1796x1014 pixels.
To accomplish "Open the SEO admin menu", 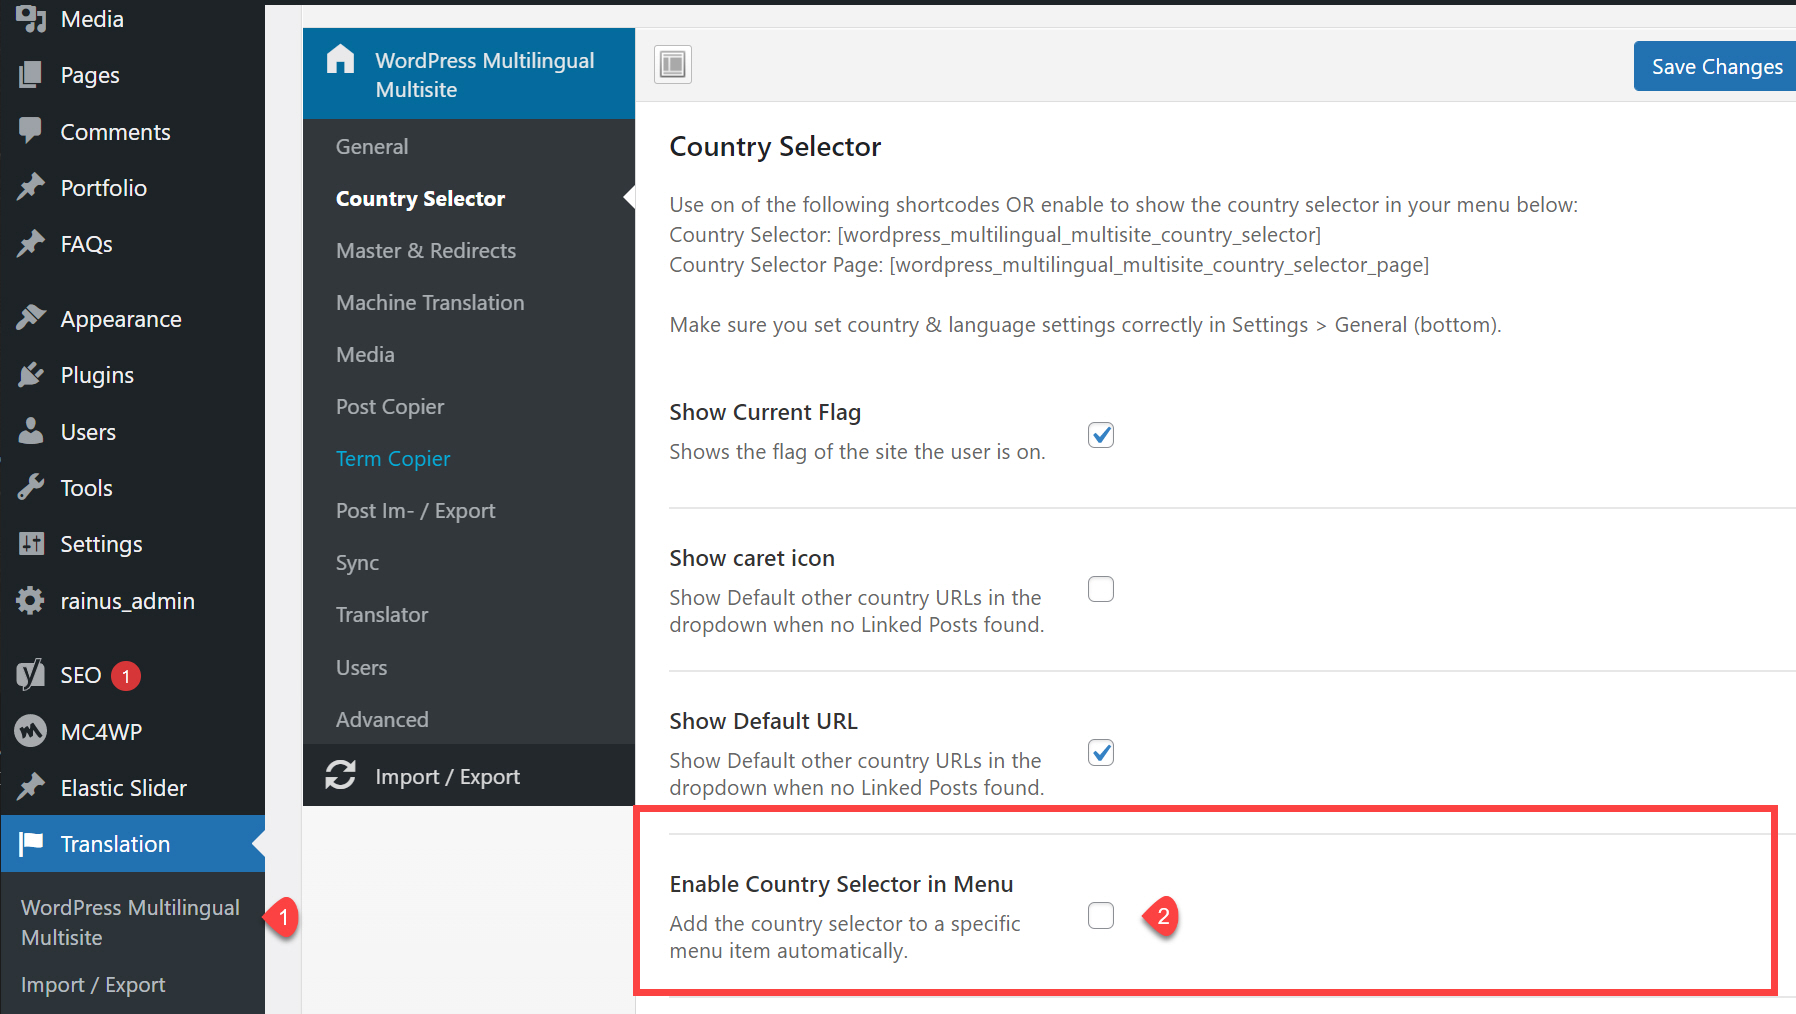I will click(x=132, y=675).
